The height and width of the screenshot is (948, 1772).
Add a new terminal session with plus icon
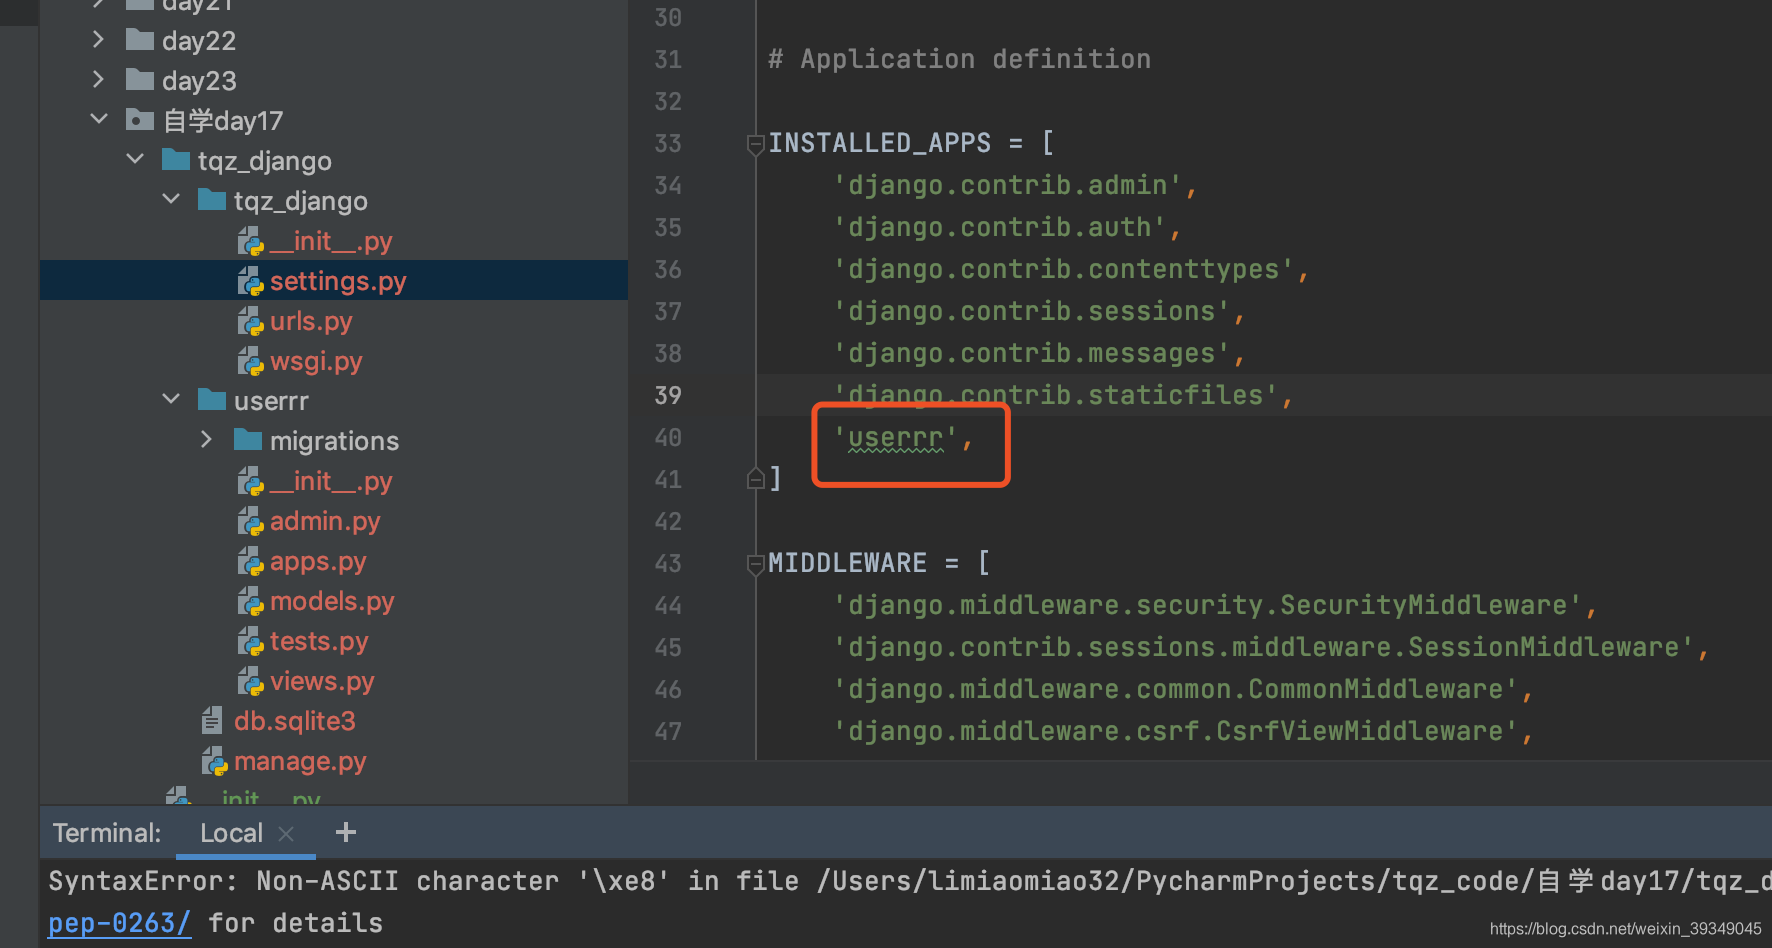pyautogui.click(x=346, y=832)
